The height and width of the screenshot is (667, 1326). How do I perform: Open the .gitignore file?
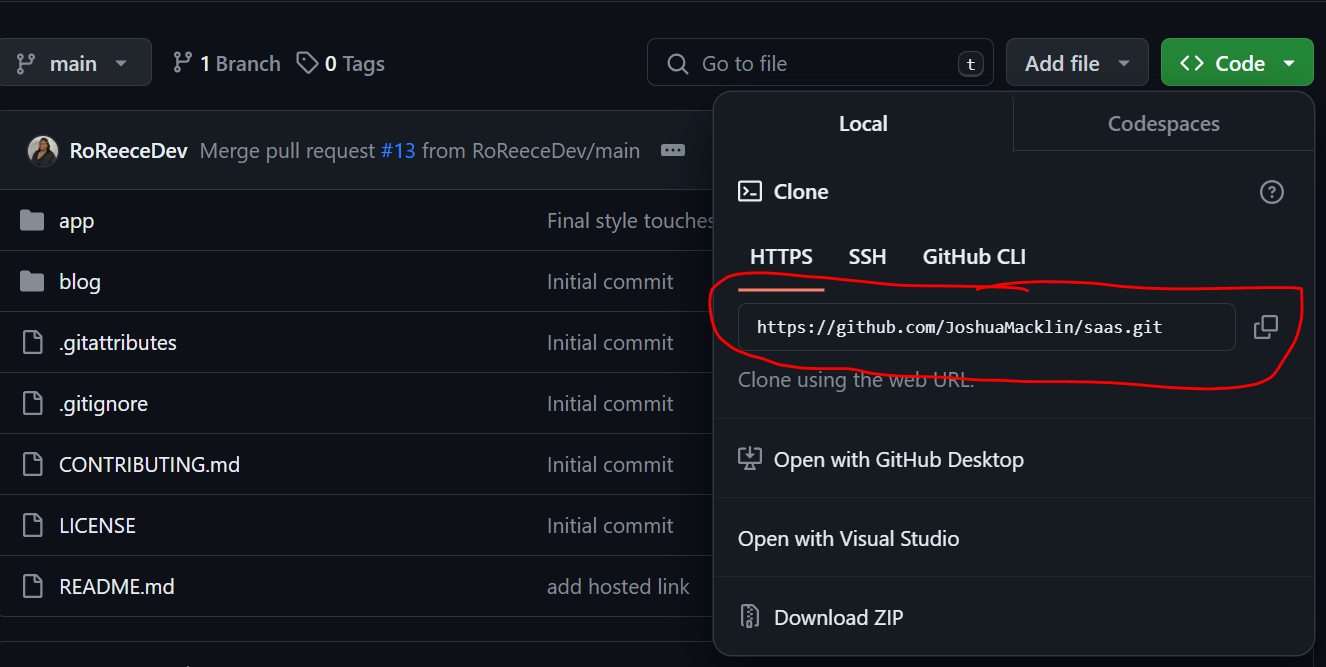pyautogui.click(x=103, y=404)
